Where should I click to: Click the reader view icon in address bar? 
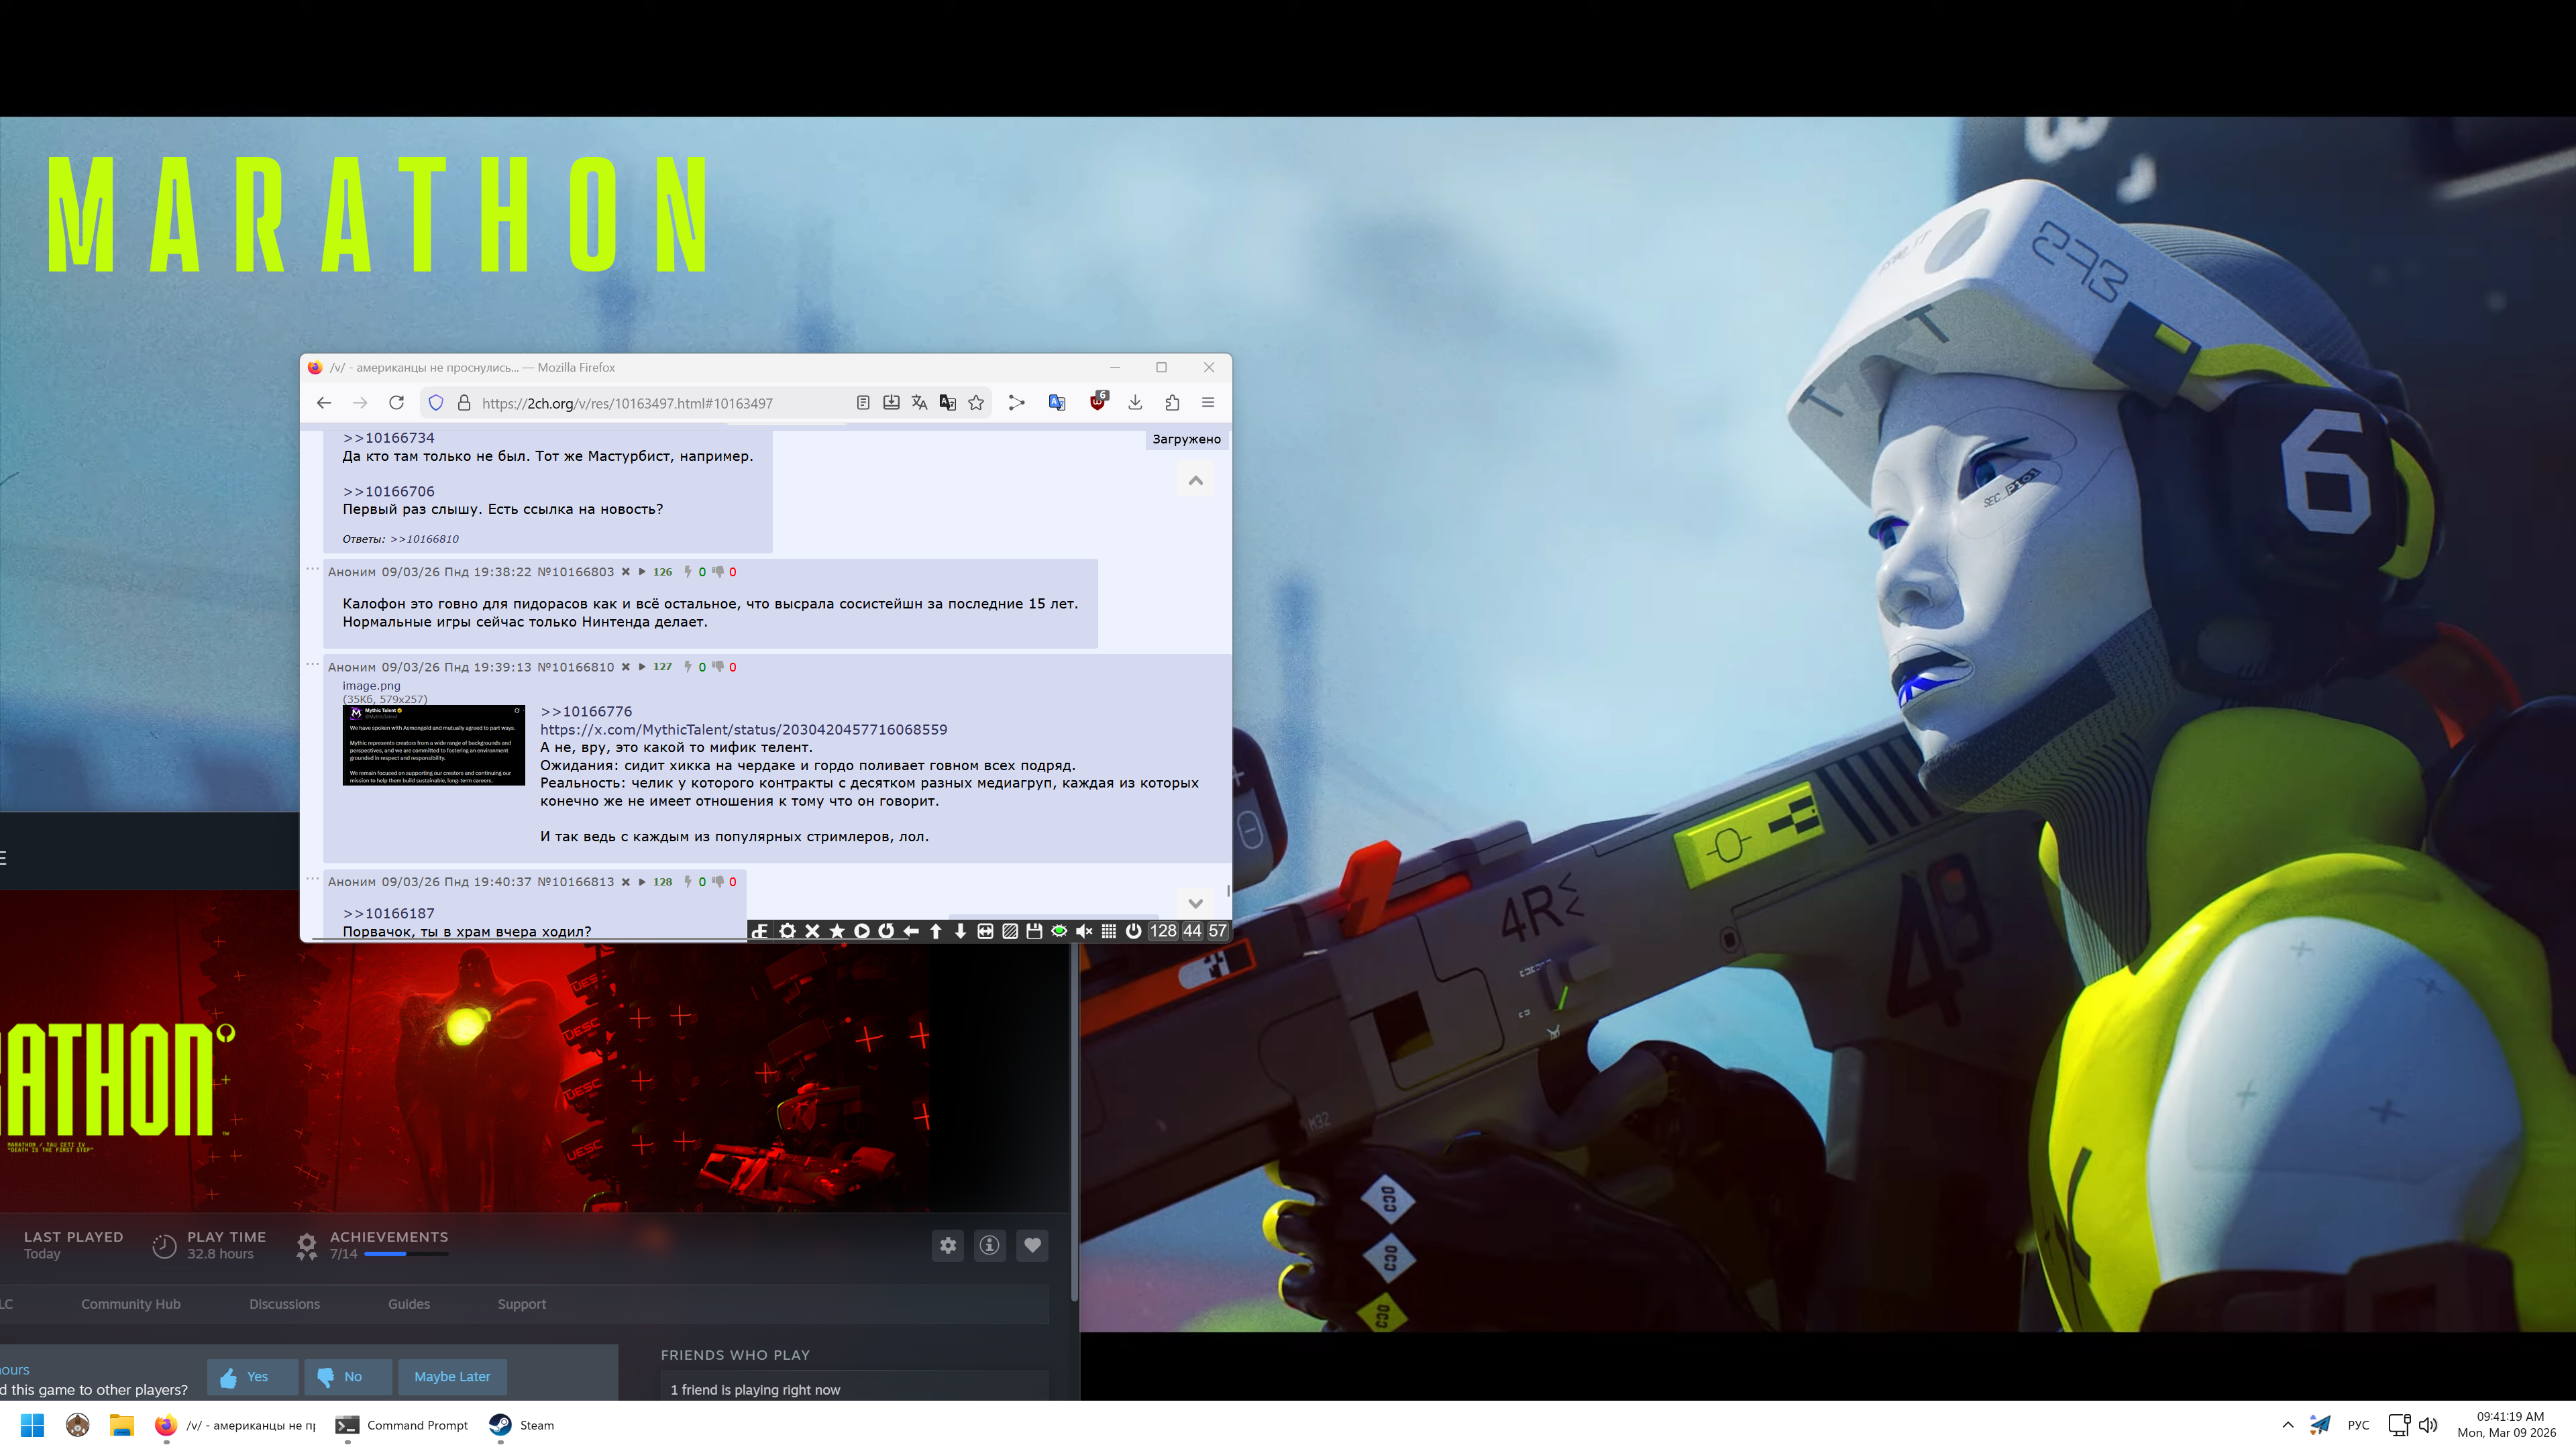point(863,403)
